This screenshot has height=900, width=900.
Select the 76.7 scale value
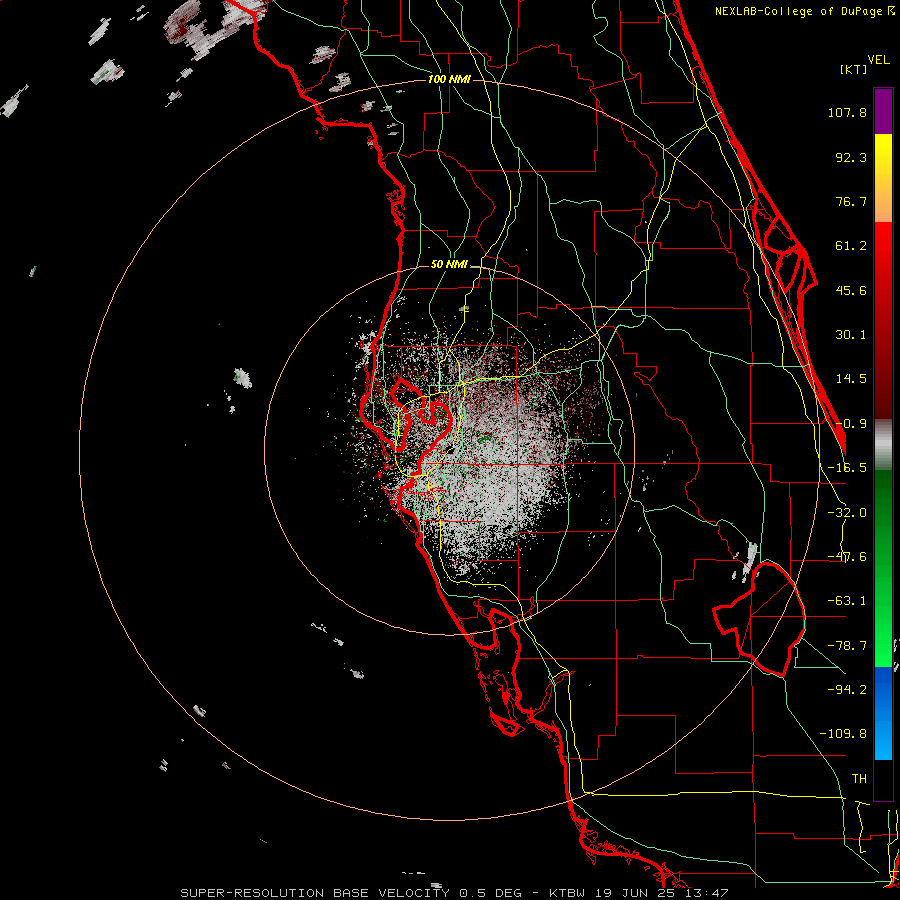(851, 201)
